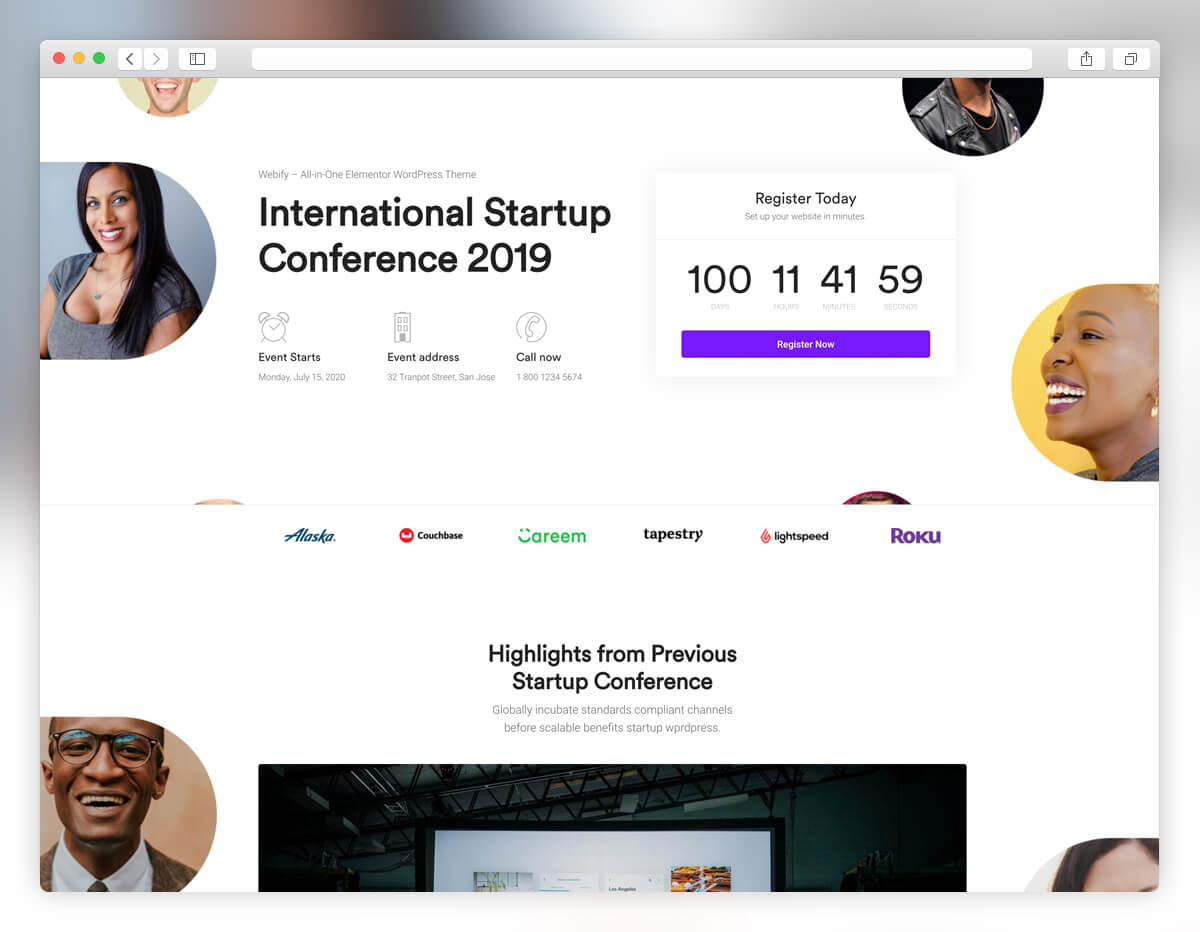Click the International Startup Conference 2019 heading

click(434, 235)
